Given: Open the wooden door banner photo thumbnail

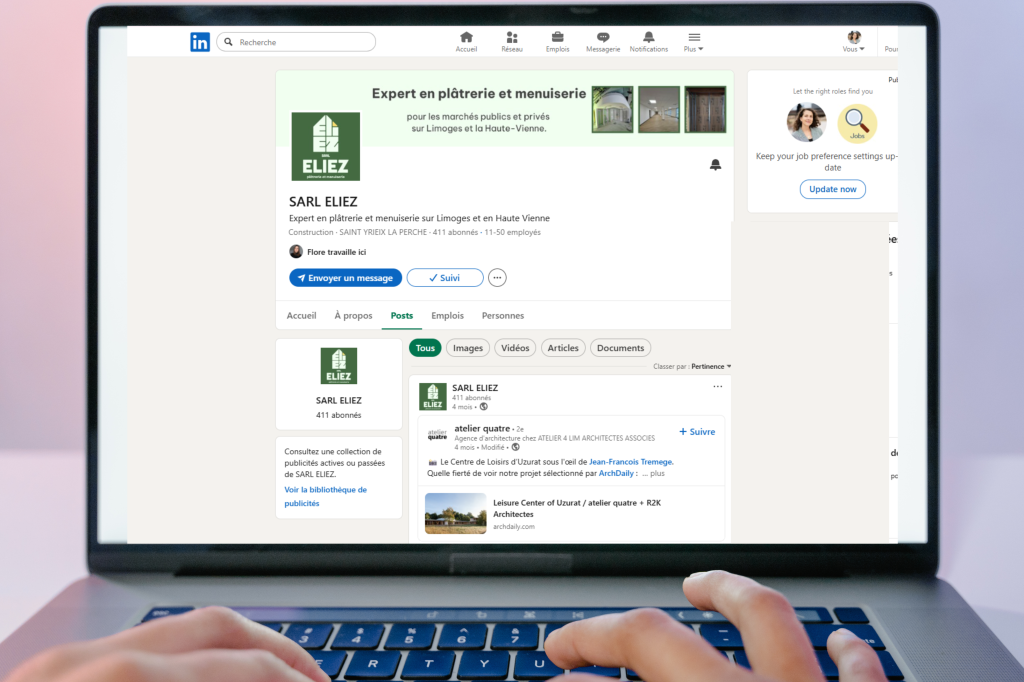Looking at the screenshot, I should pyautogui.click(x=705, y=109).
